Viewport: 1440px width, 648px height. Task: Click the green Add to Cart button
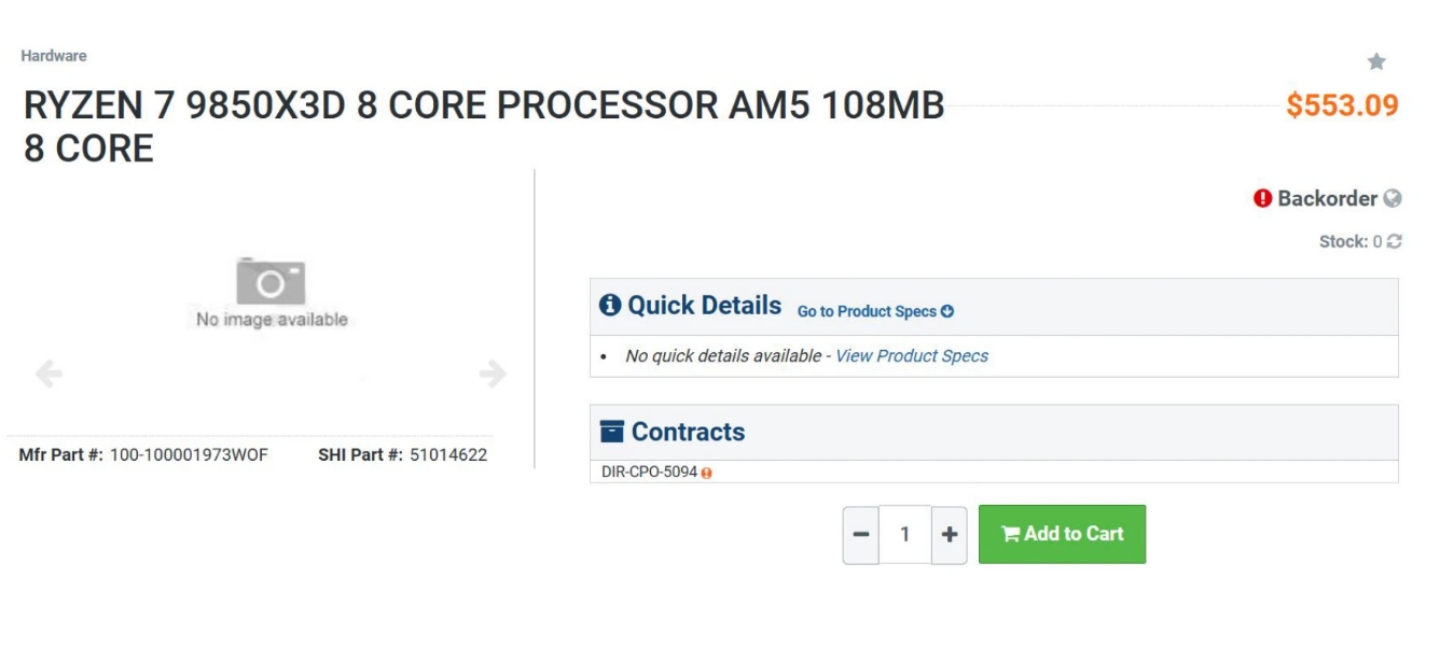point(1062,533)
